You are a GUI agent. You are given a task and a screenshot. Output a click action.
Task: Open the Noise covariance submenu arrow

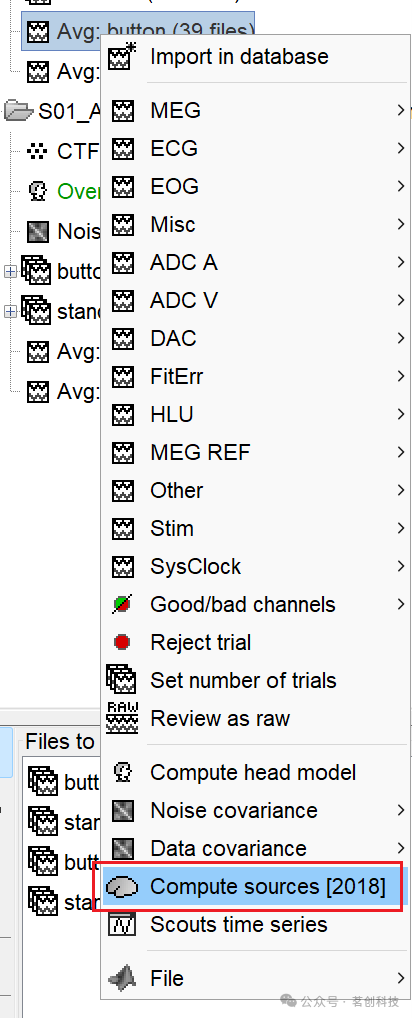[401, 810]
